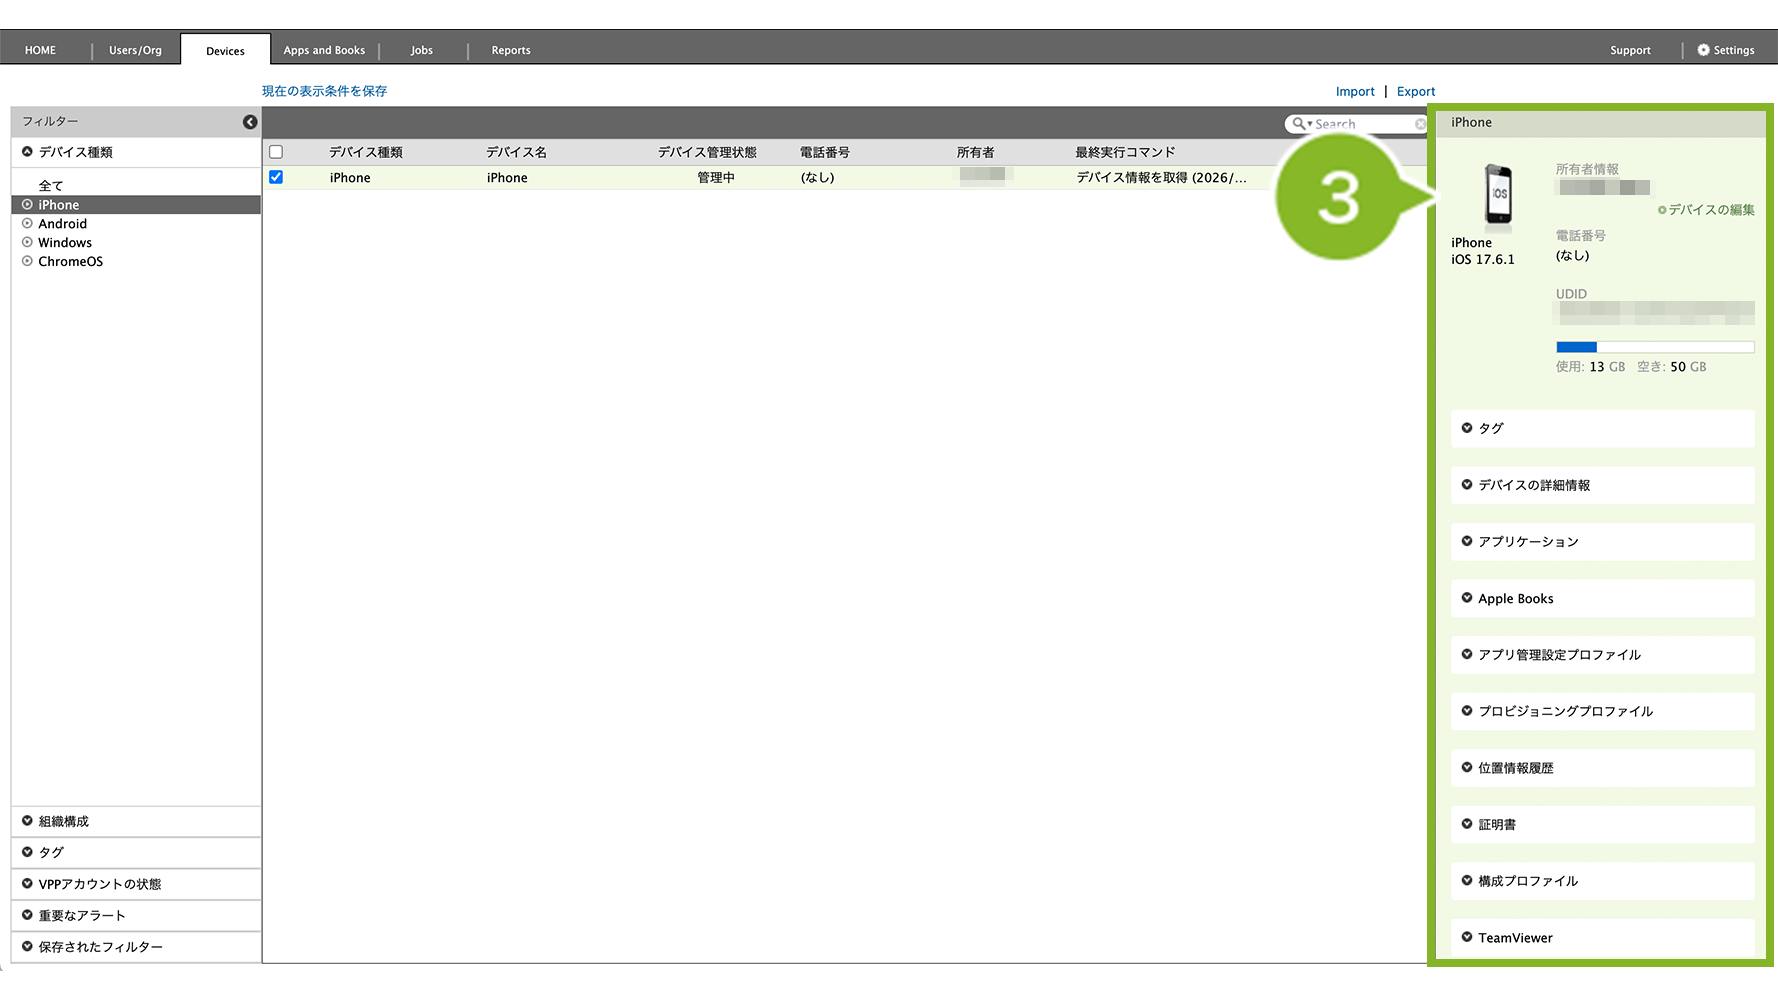This screenshot has width=1778, height=1000.
Task: Click 現在の表示条件を保存 link
Action: (x=324, y=91)
